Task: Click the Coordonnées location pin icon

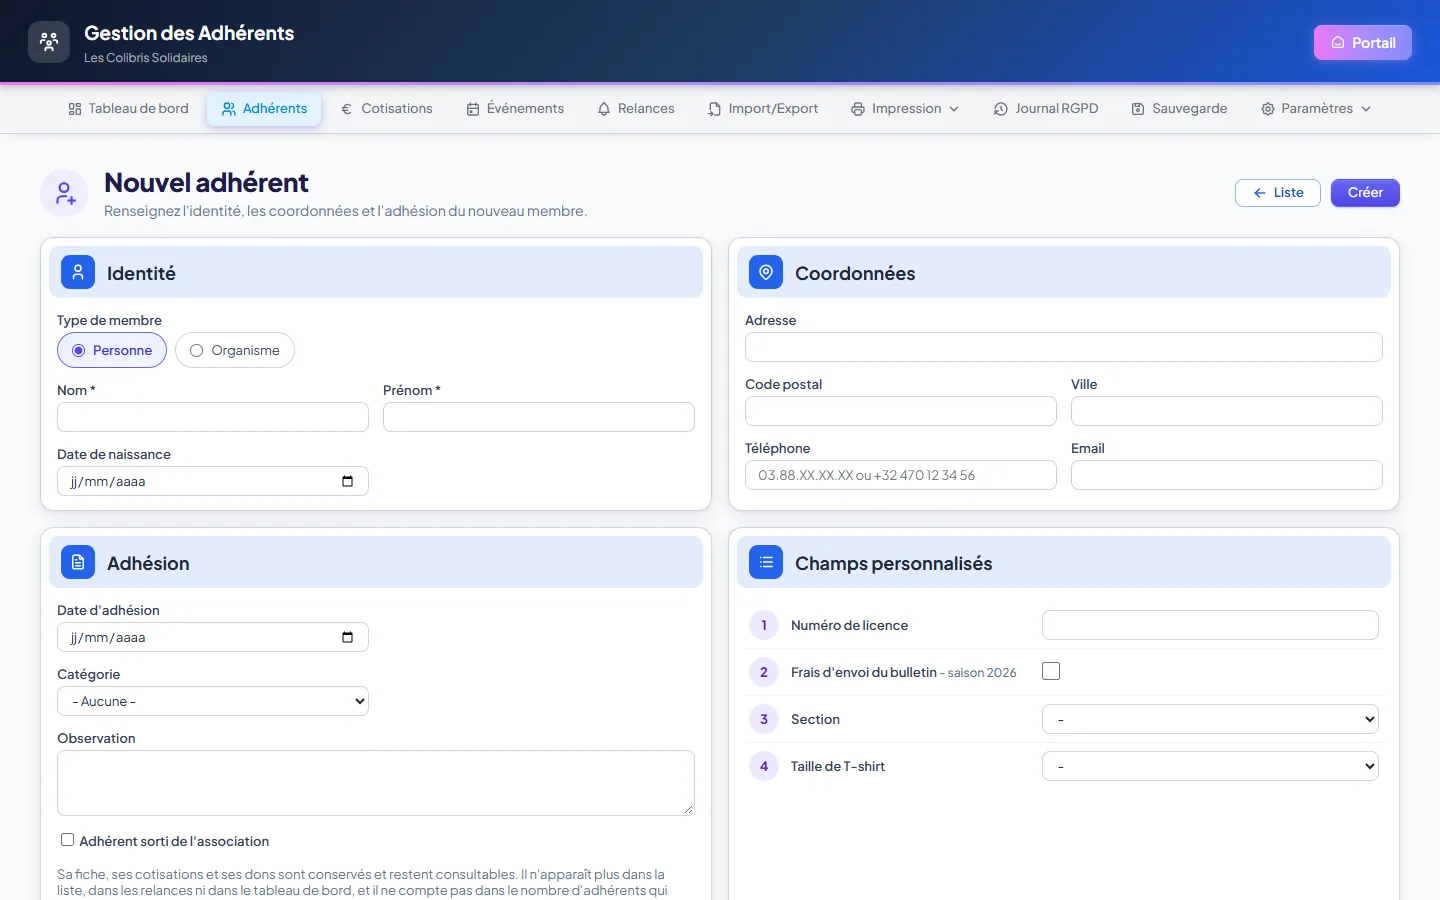Action: (766, 272)
